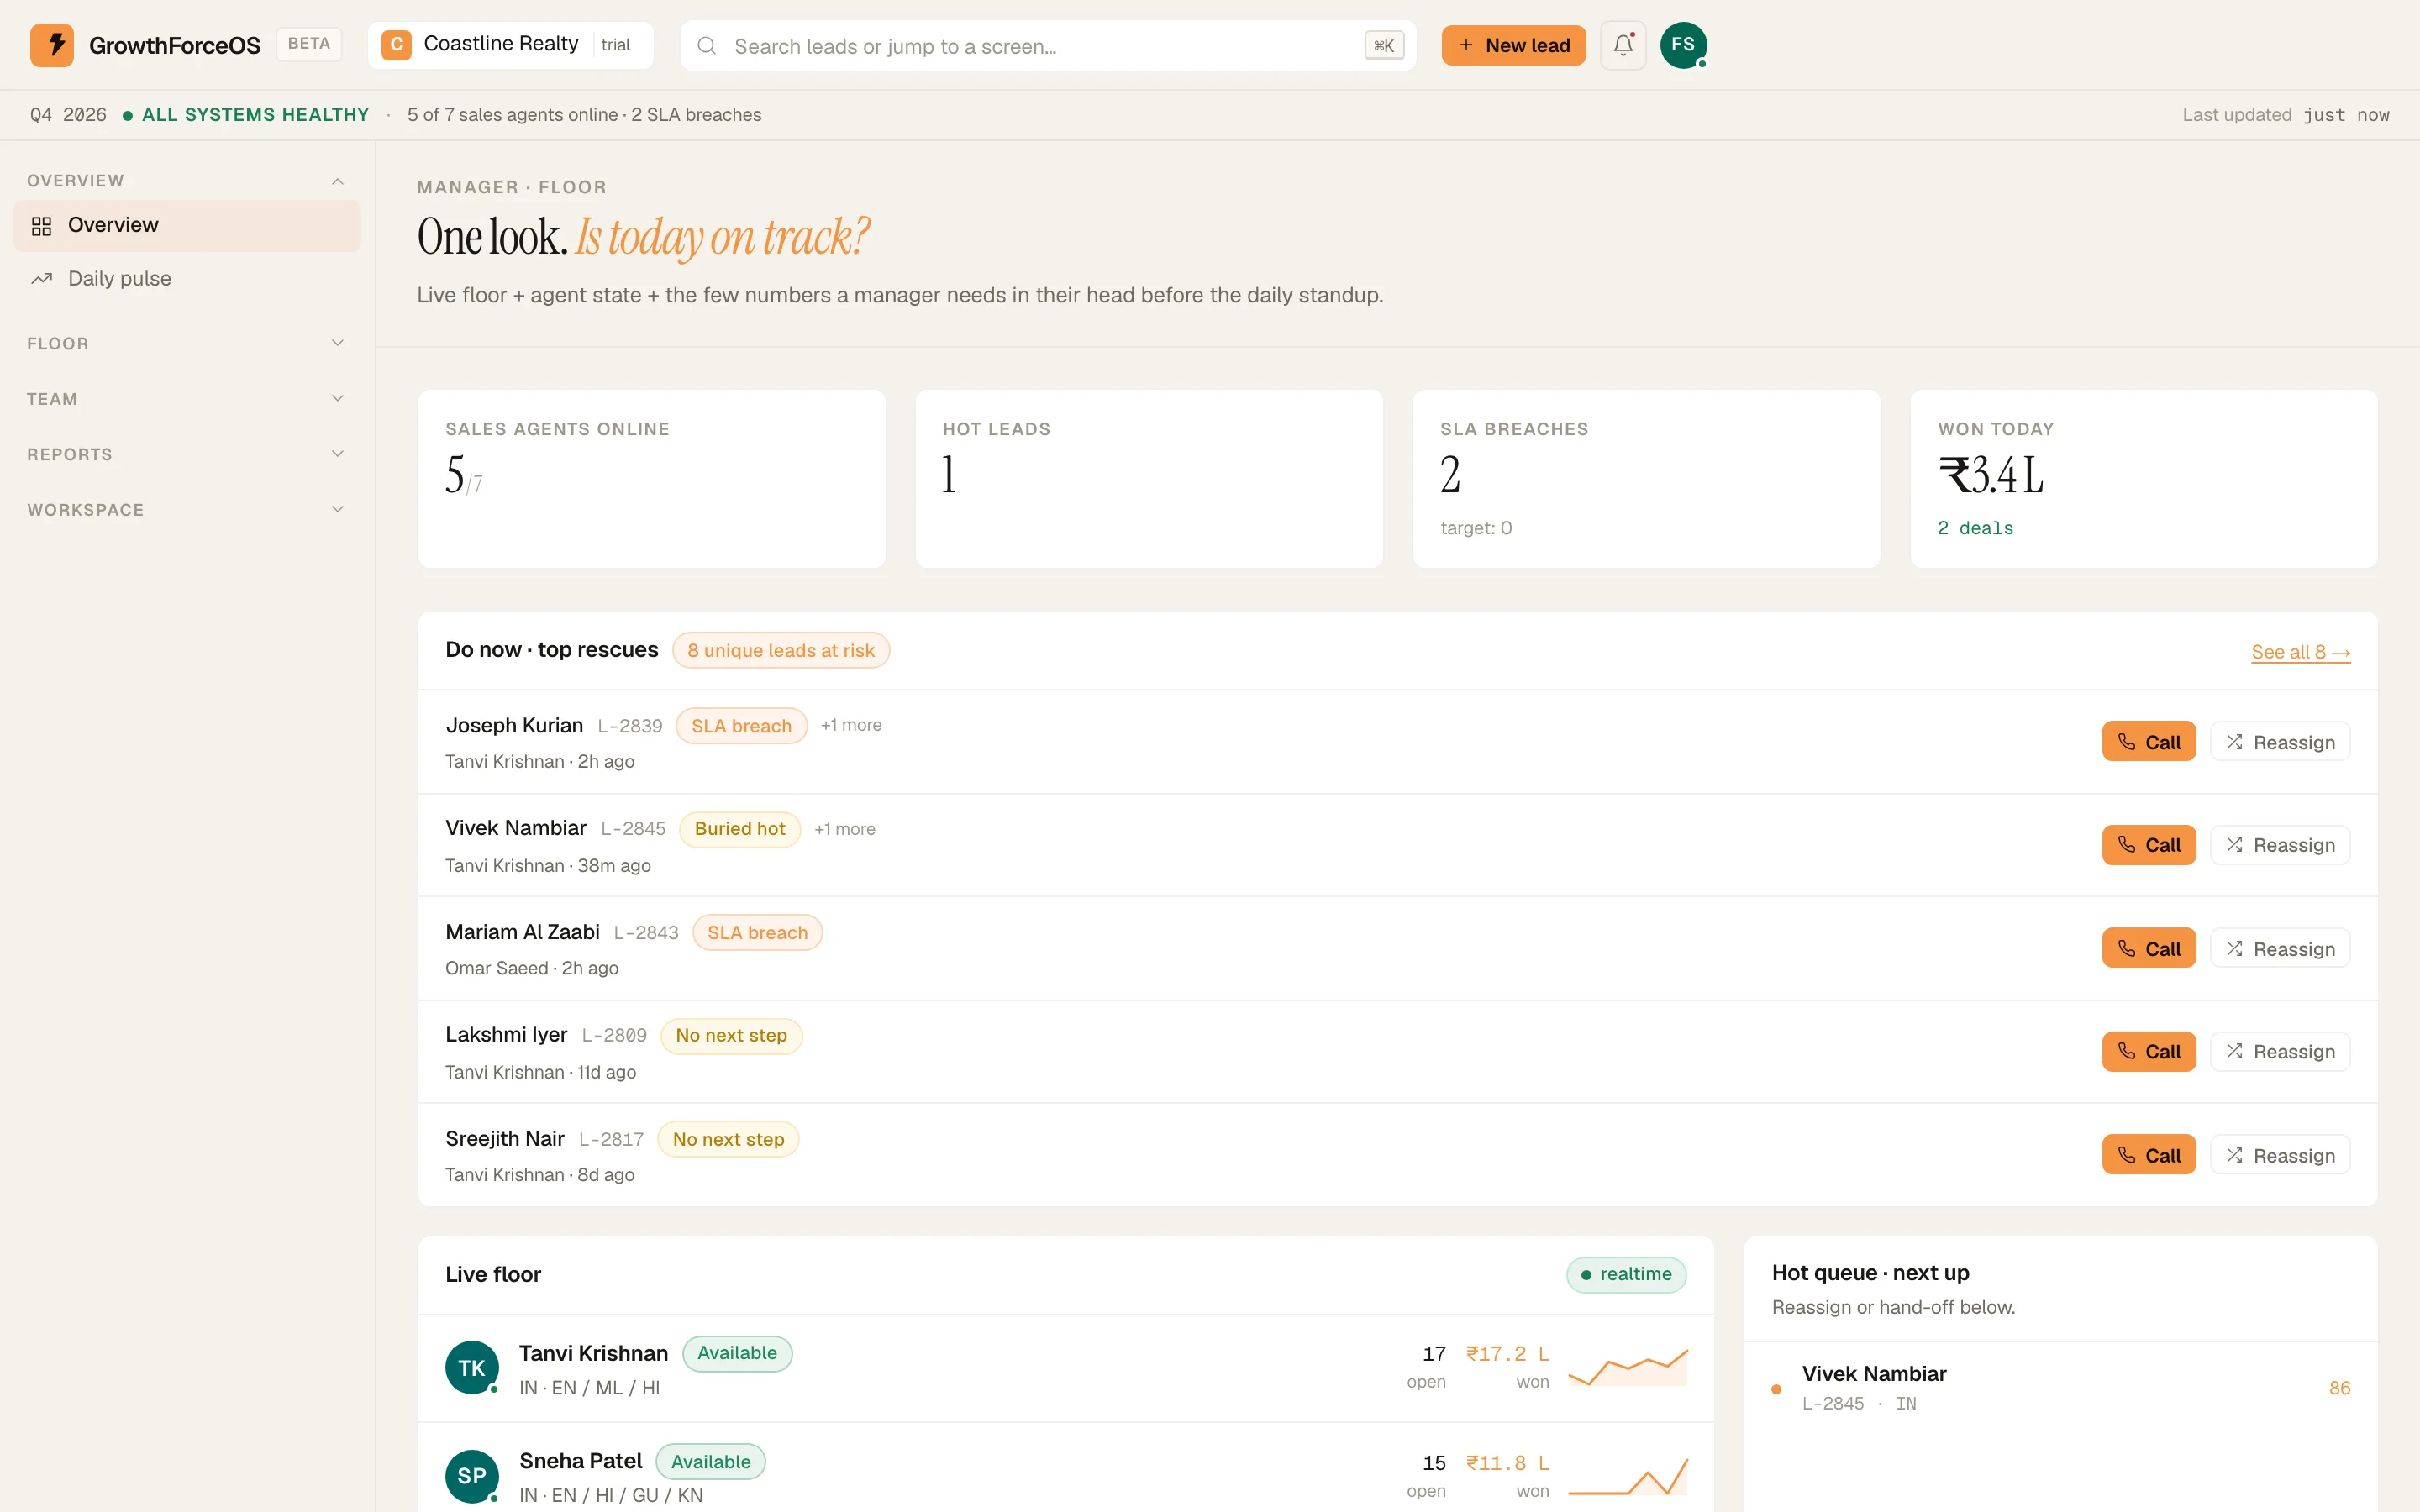Expand the WORKSPACE sidebar section
The height and width of the screenshot is (1512, 2420).
[186, 510]
